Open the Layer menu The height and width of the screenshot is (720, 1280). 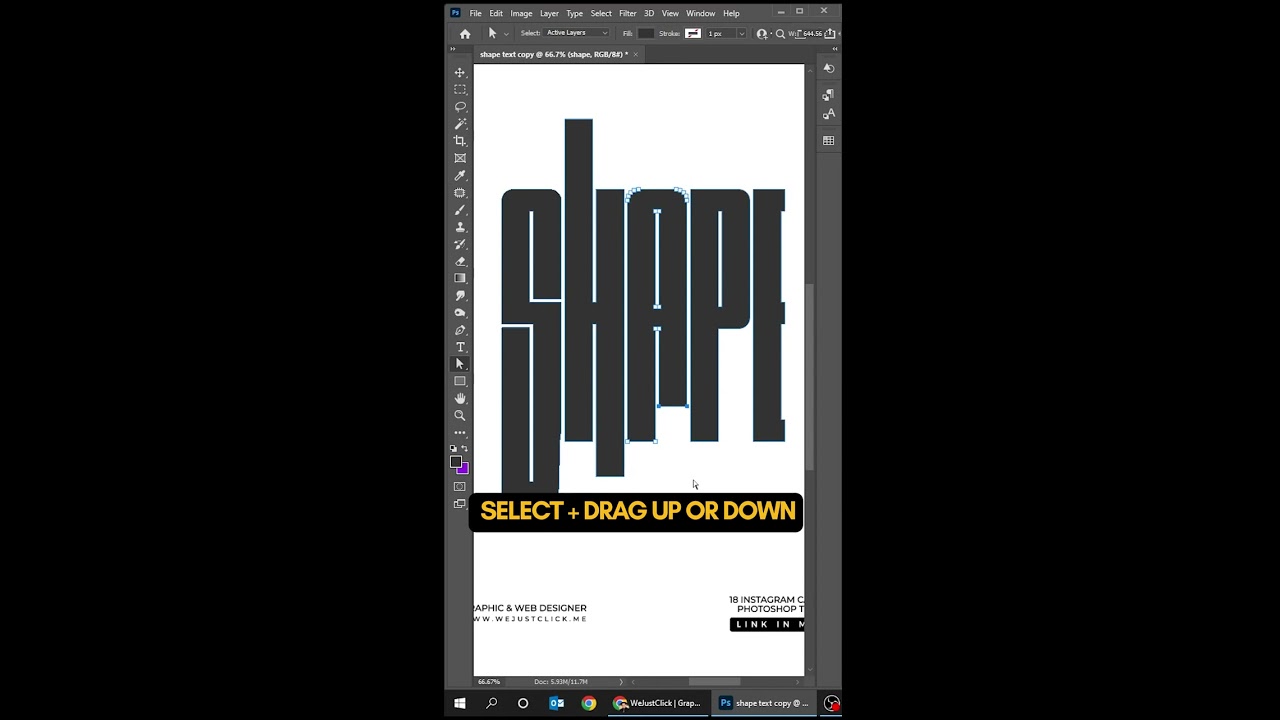pos(549,13)
